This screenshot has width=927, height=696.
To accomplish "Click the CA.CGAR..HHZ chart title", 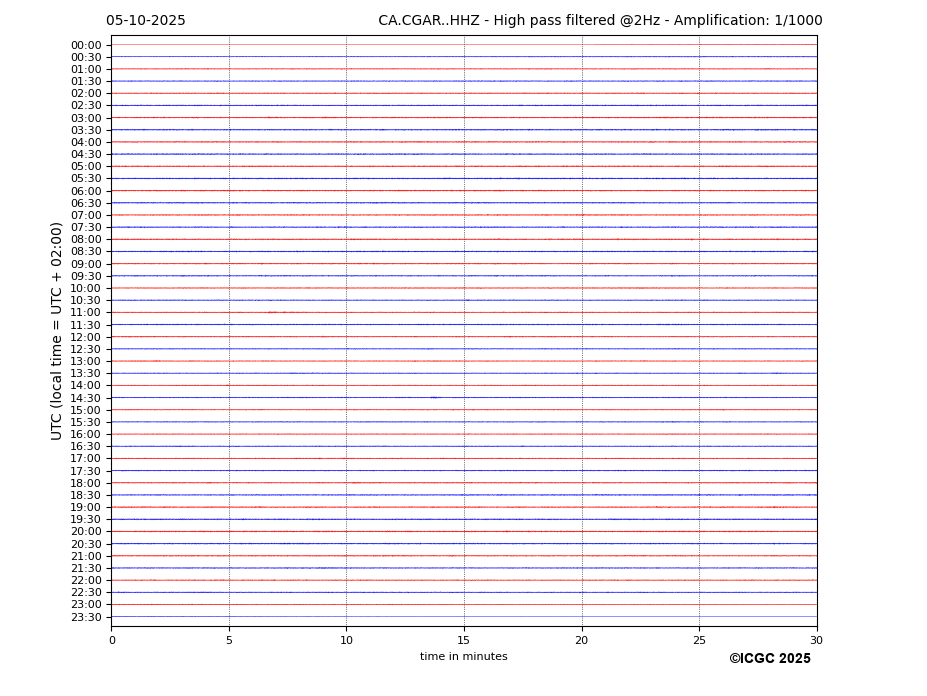I will [x=600, y=21].
